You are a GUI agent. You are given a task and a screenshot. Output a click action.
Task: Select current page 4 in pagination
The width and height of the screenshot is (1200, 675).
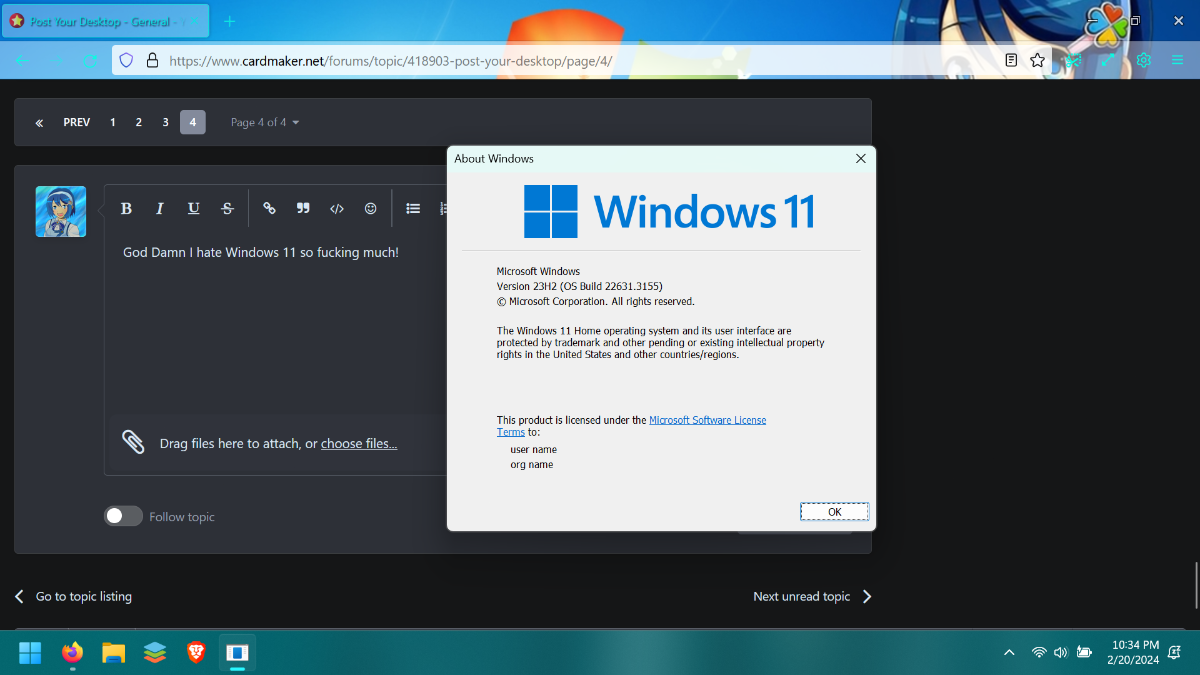(193, 123)
